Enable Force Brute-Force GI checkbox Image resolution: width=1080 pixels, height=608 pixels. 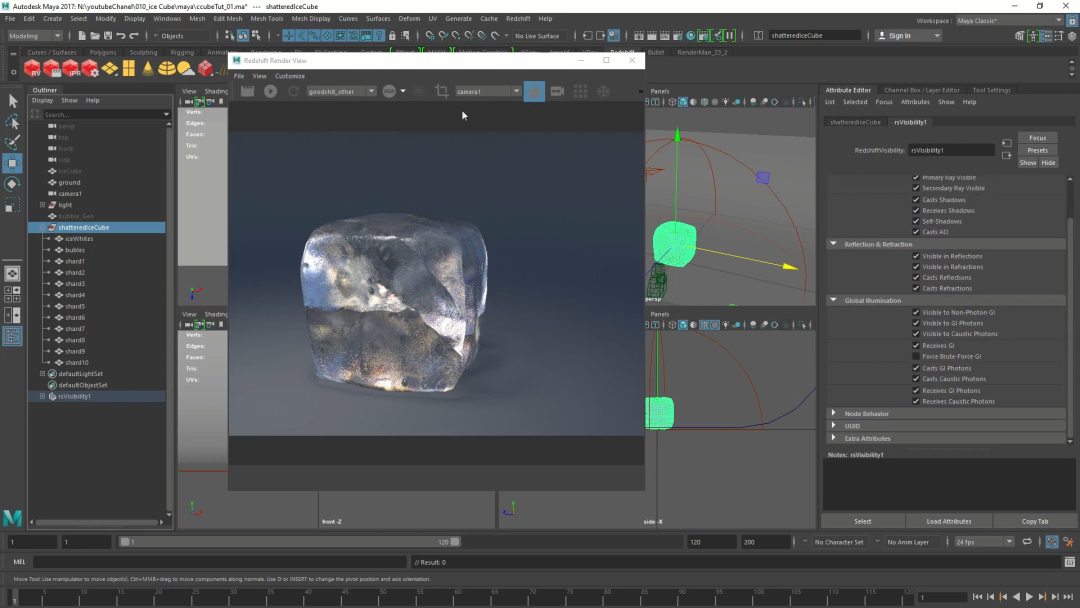point(916,356)
